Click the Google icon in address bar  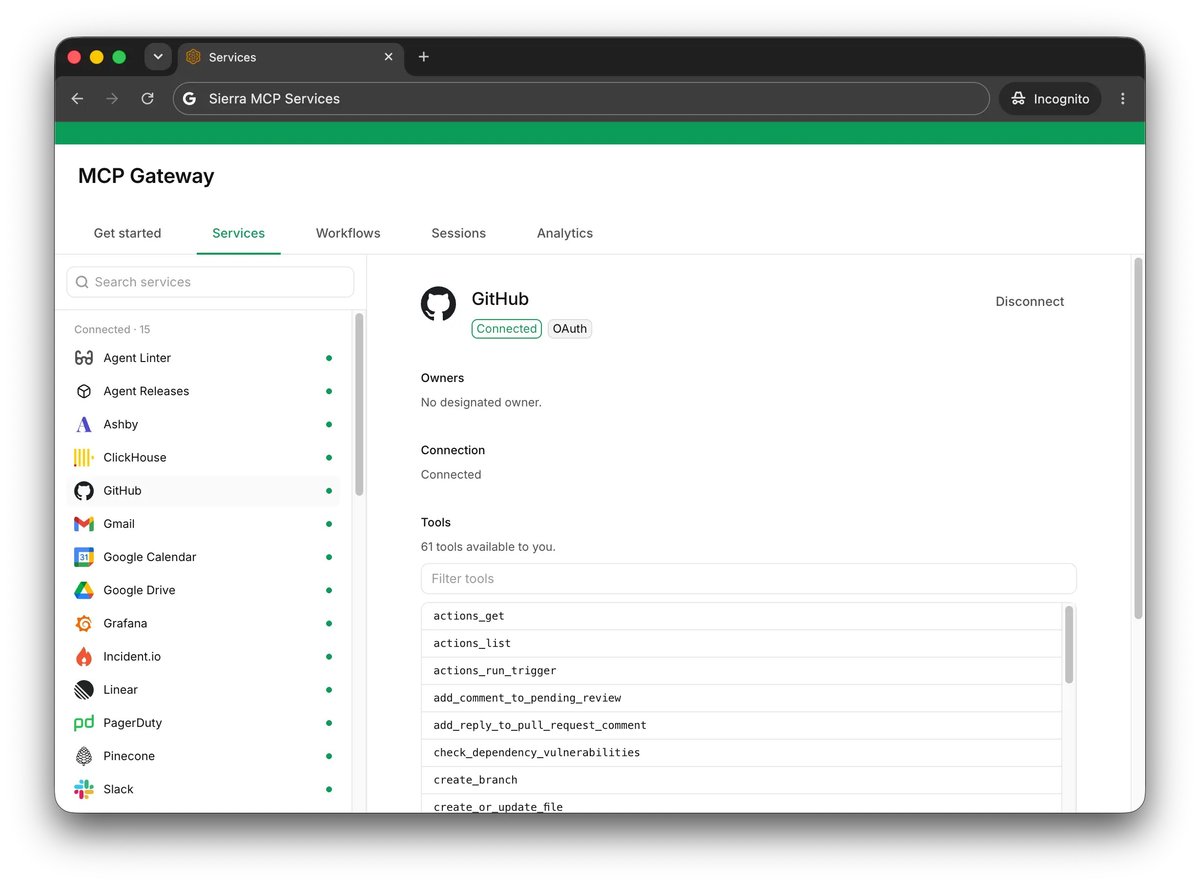(189, 99)
